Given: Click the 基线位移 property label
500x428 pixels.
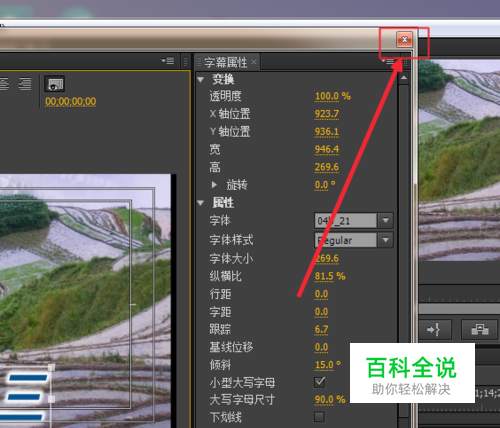Looking at the screenshot, I should (231, 347).
